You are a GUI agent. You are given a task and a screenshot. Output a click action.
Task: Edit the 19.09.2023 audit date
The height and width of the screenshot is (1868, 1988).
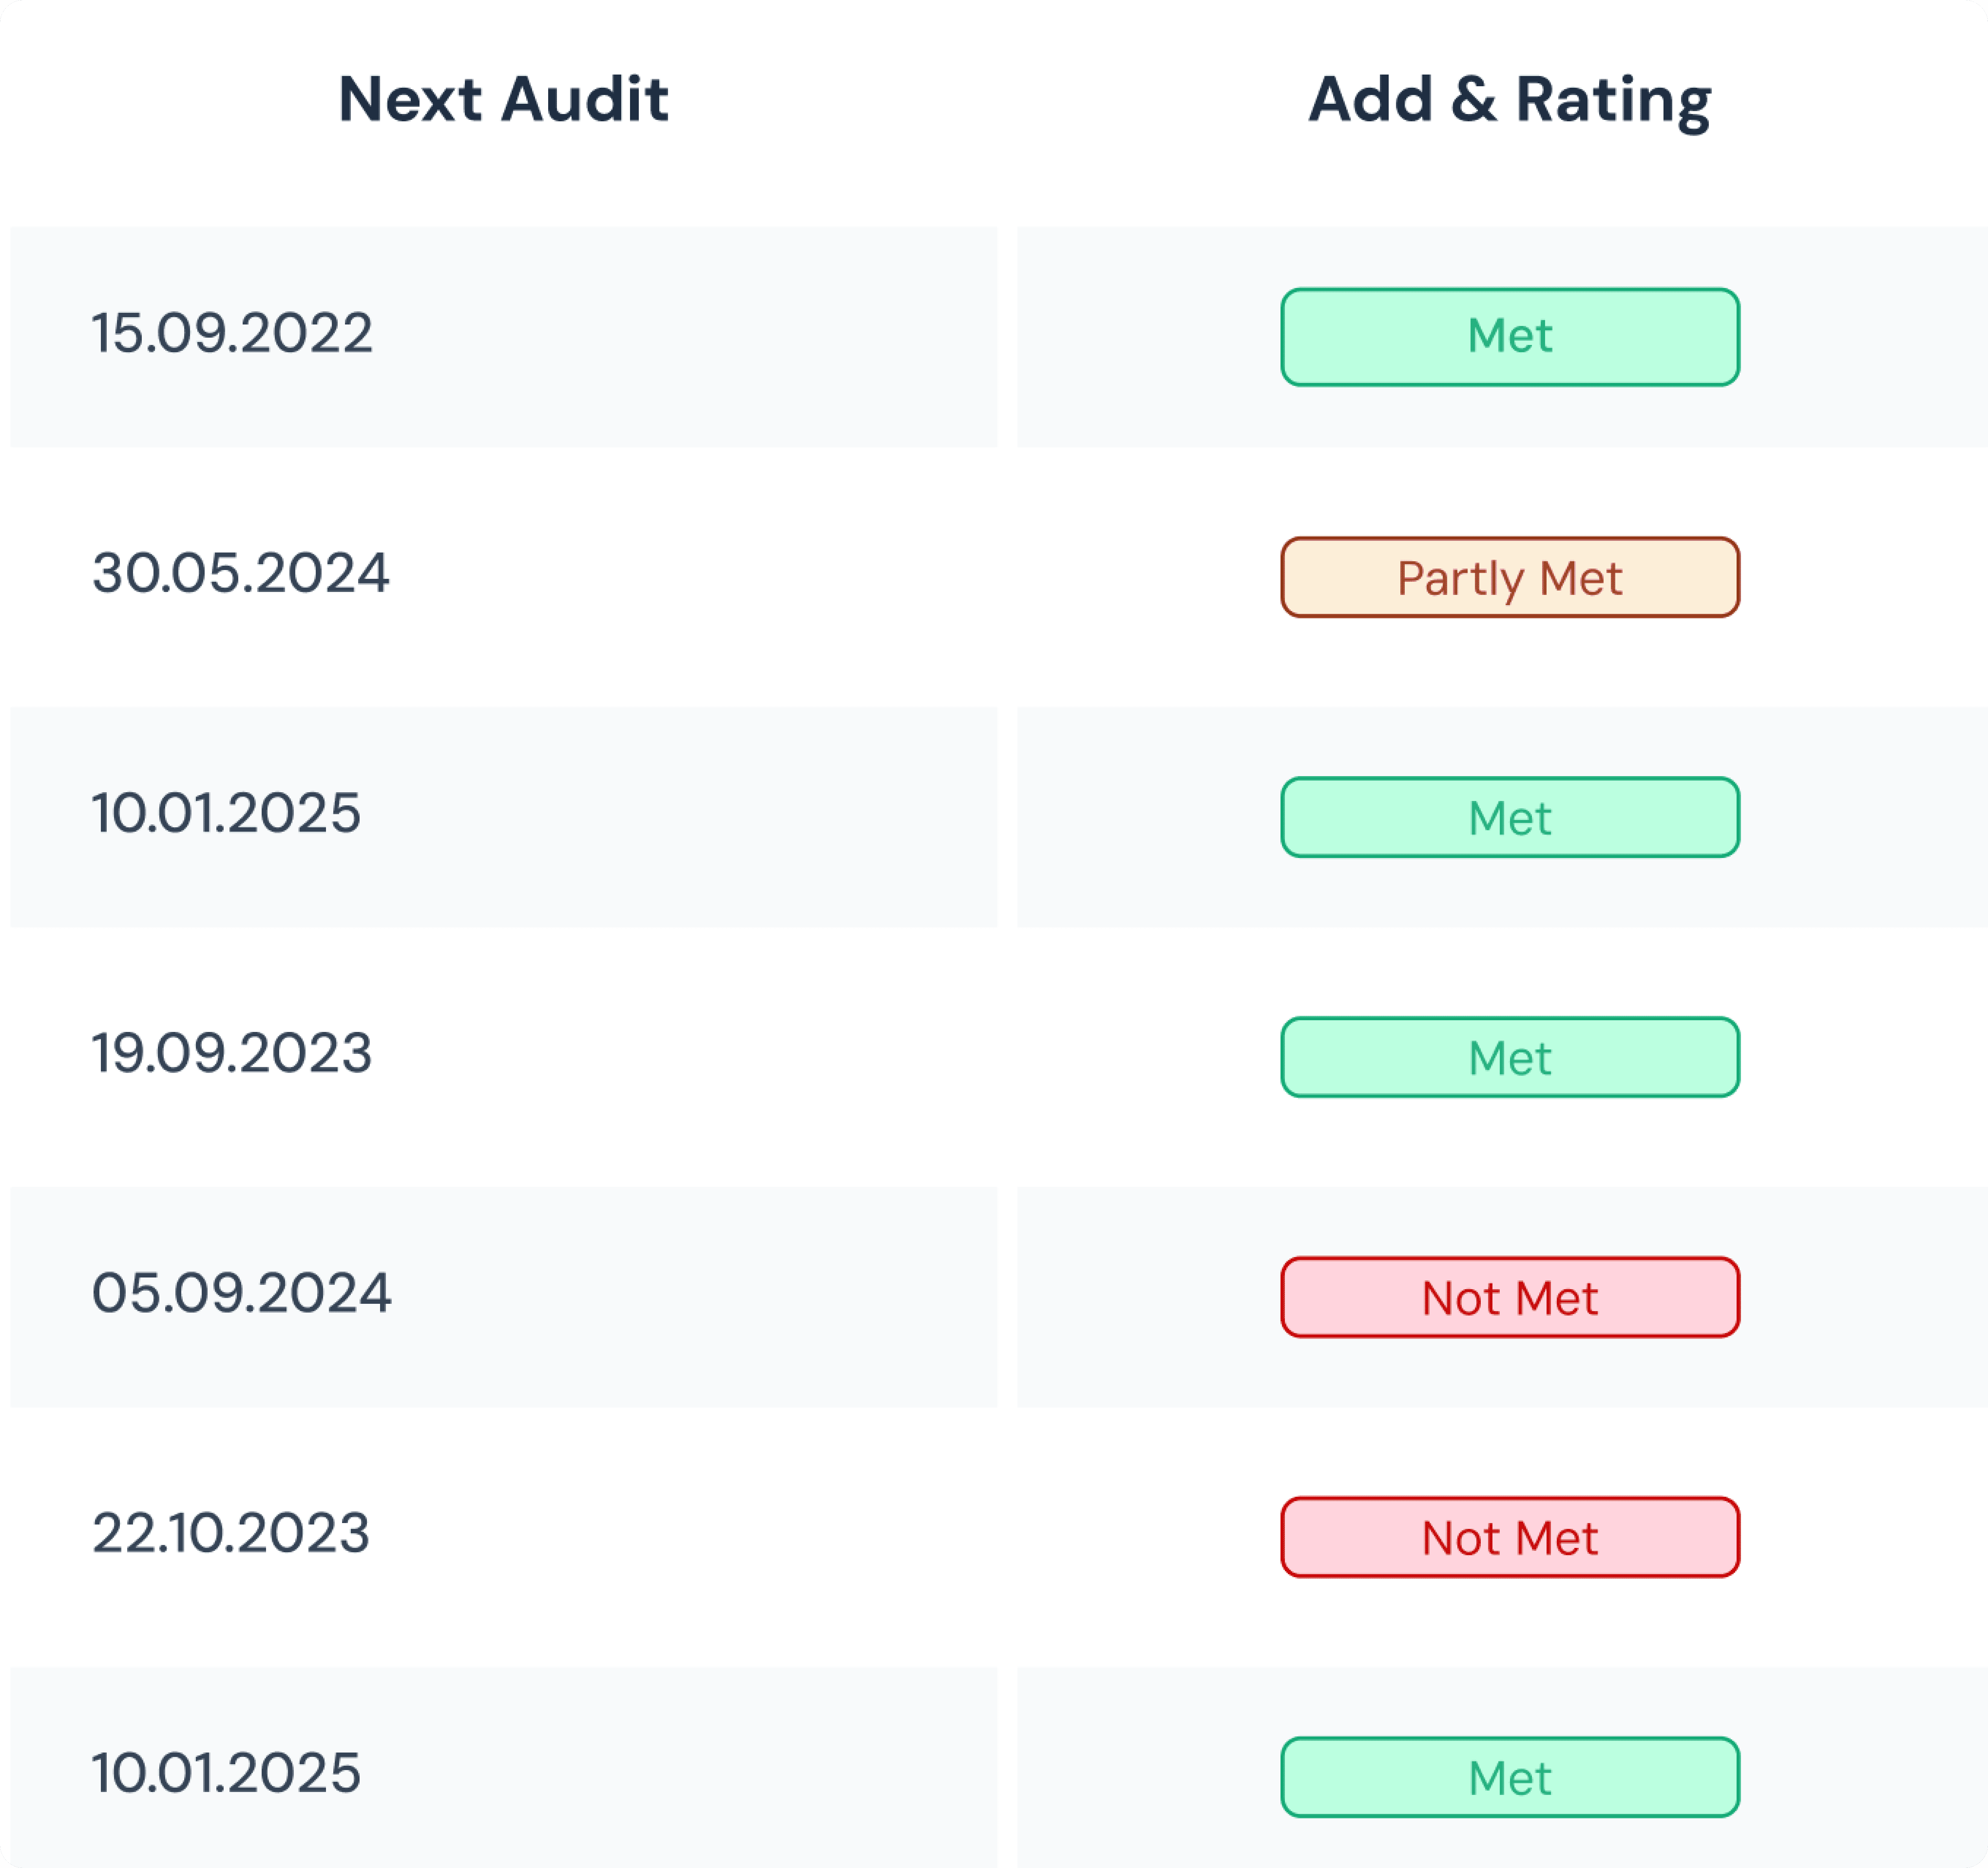pos(232,1053)
